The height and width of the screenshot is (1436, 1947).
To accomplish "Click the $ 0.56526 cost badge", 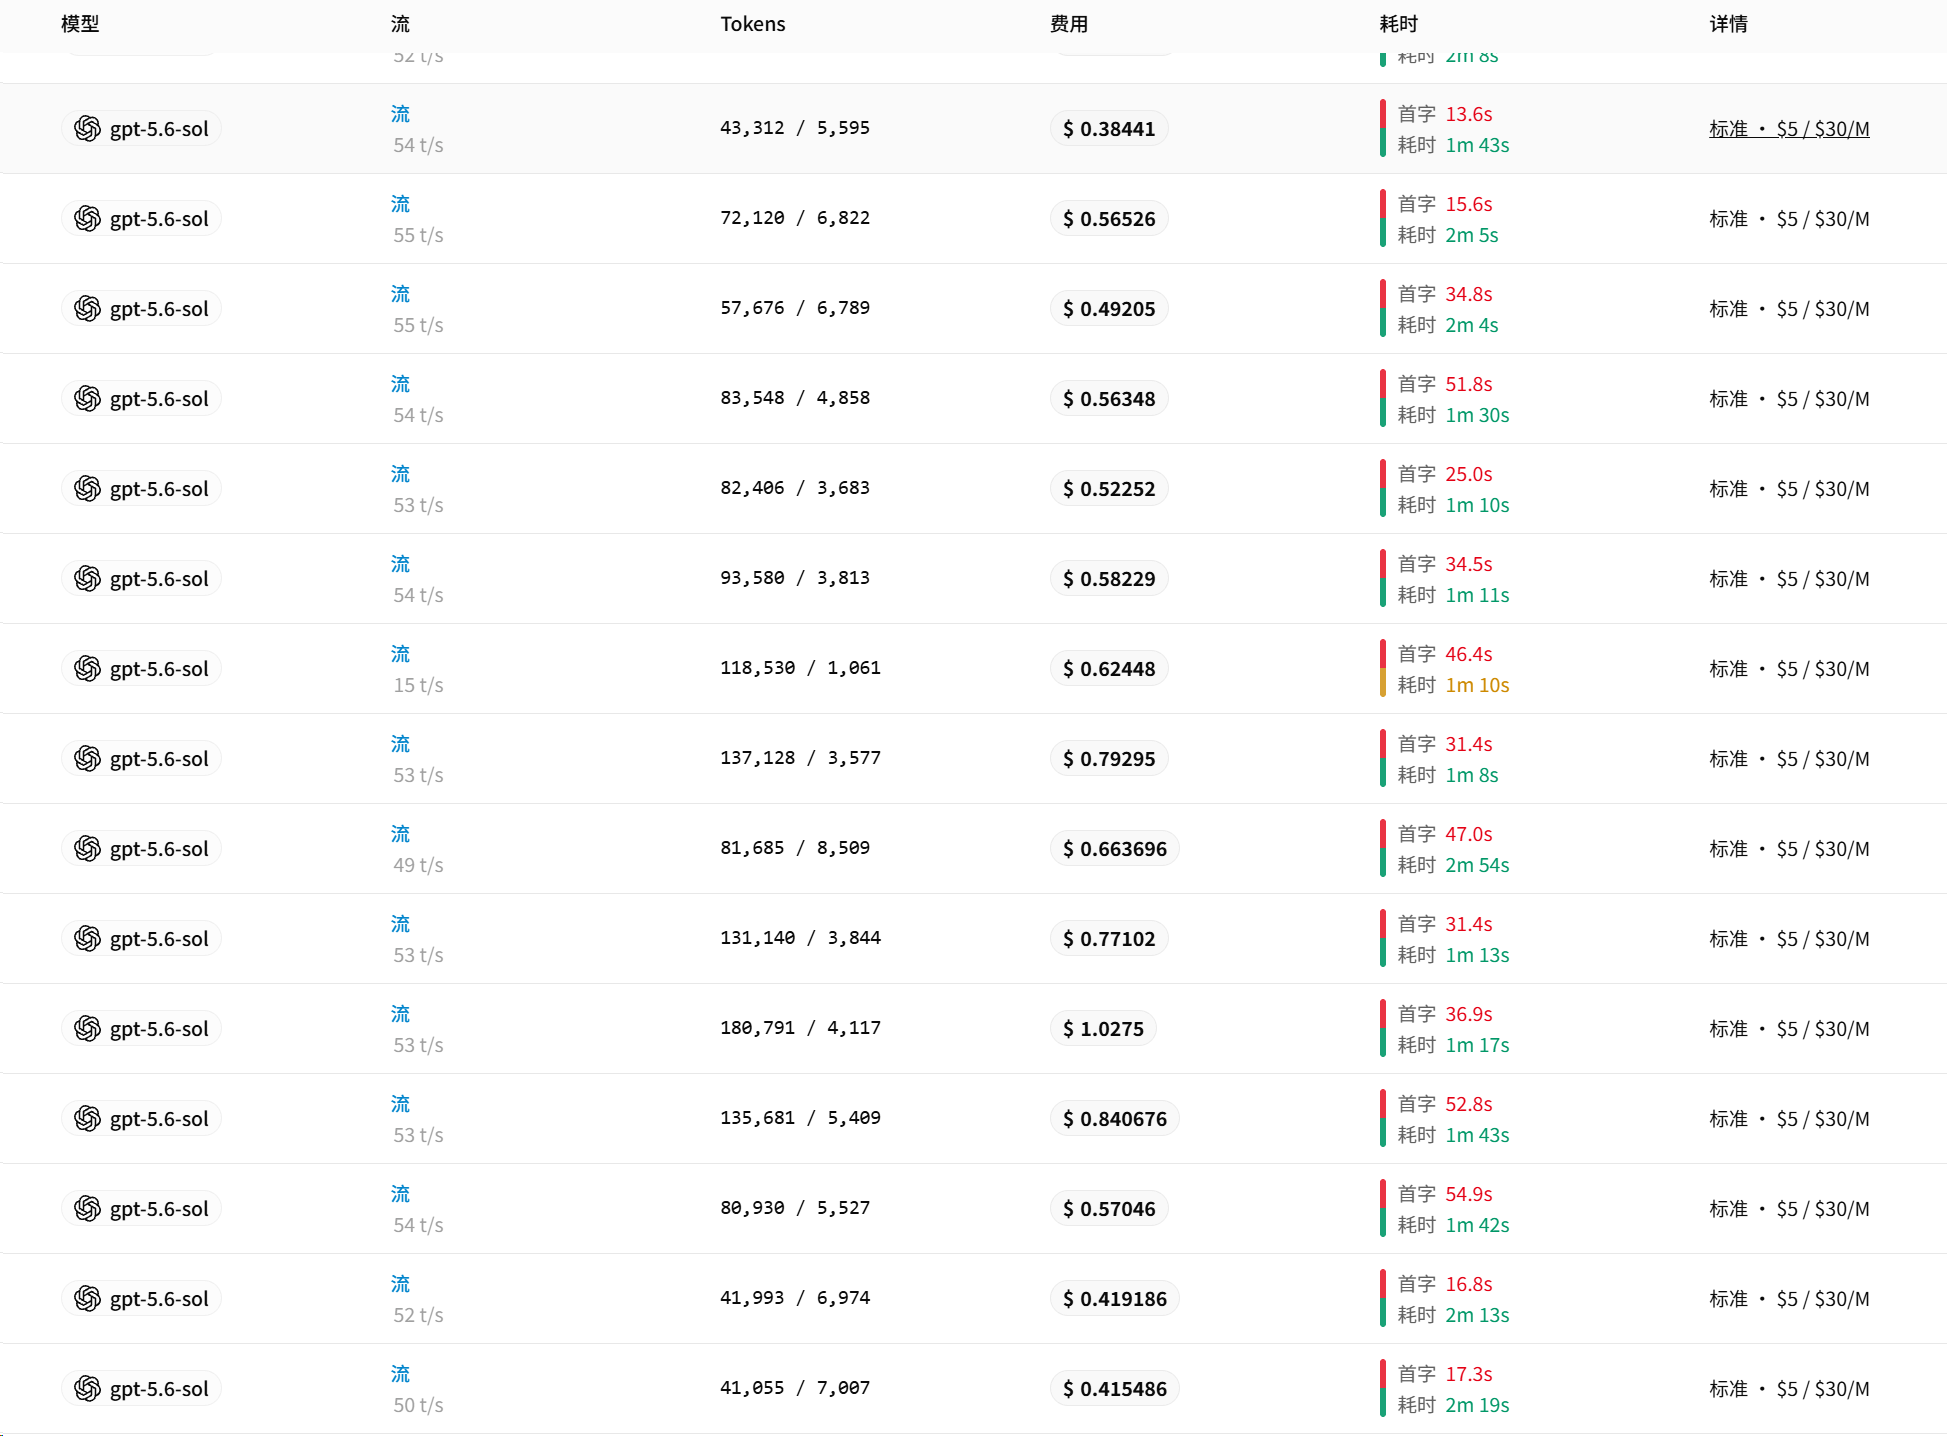I will tap(1109, 219).
